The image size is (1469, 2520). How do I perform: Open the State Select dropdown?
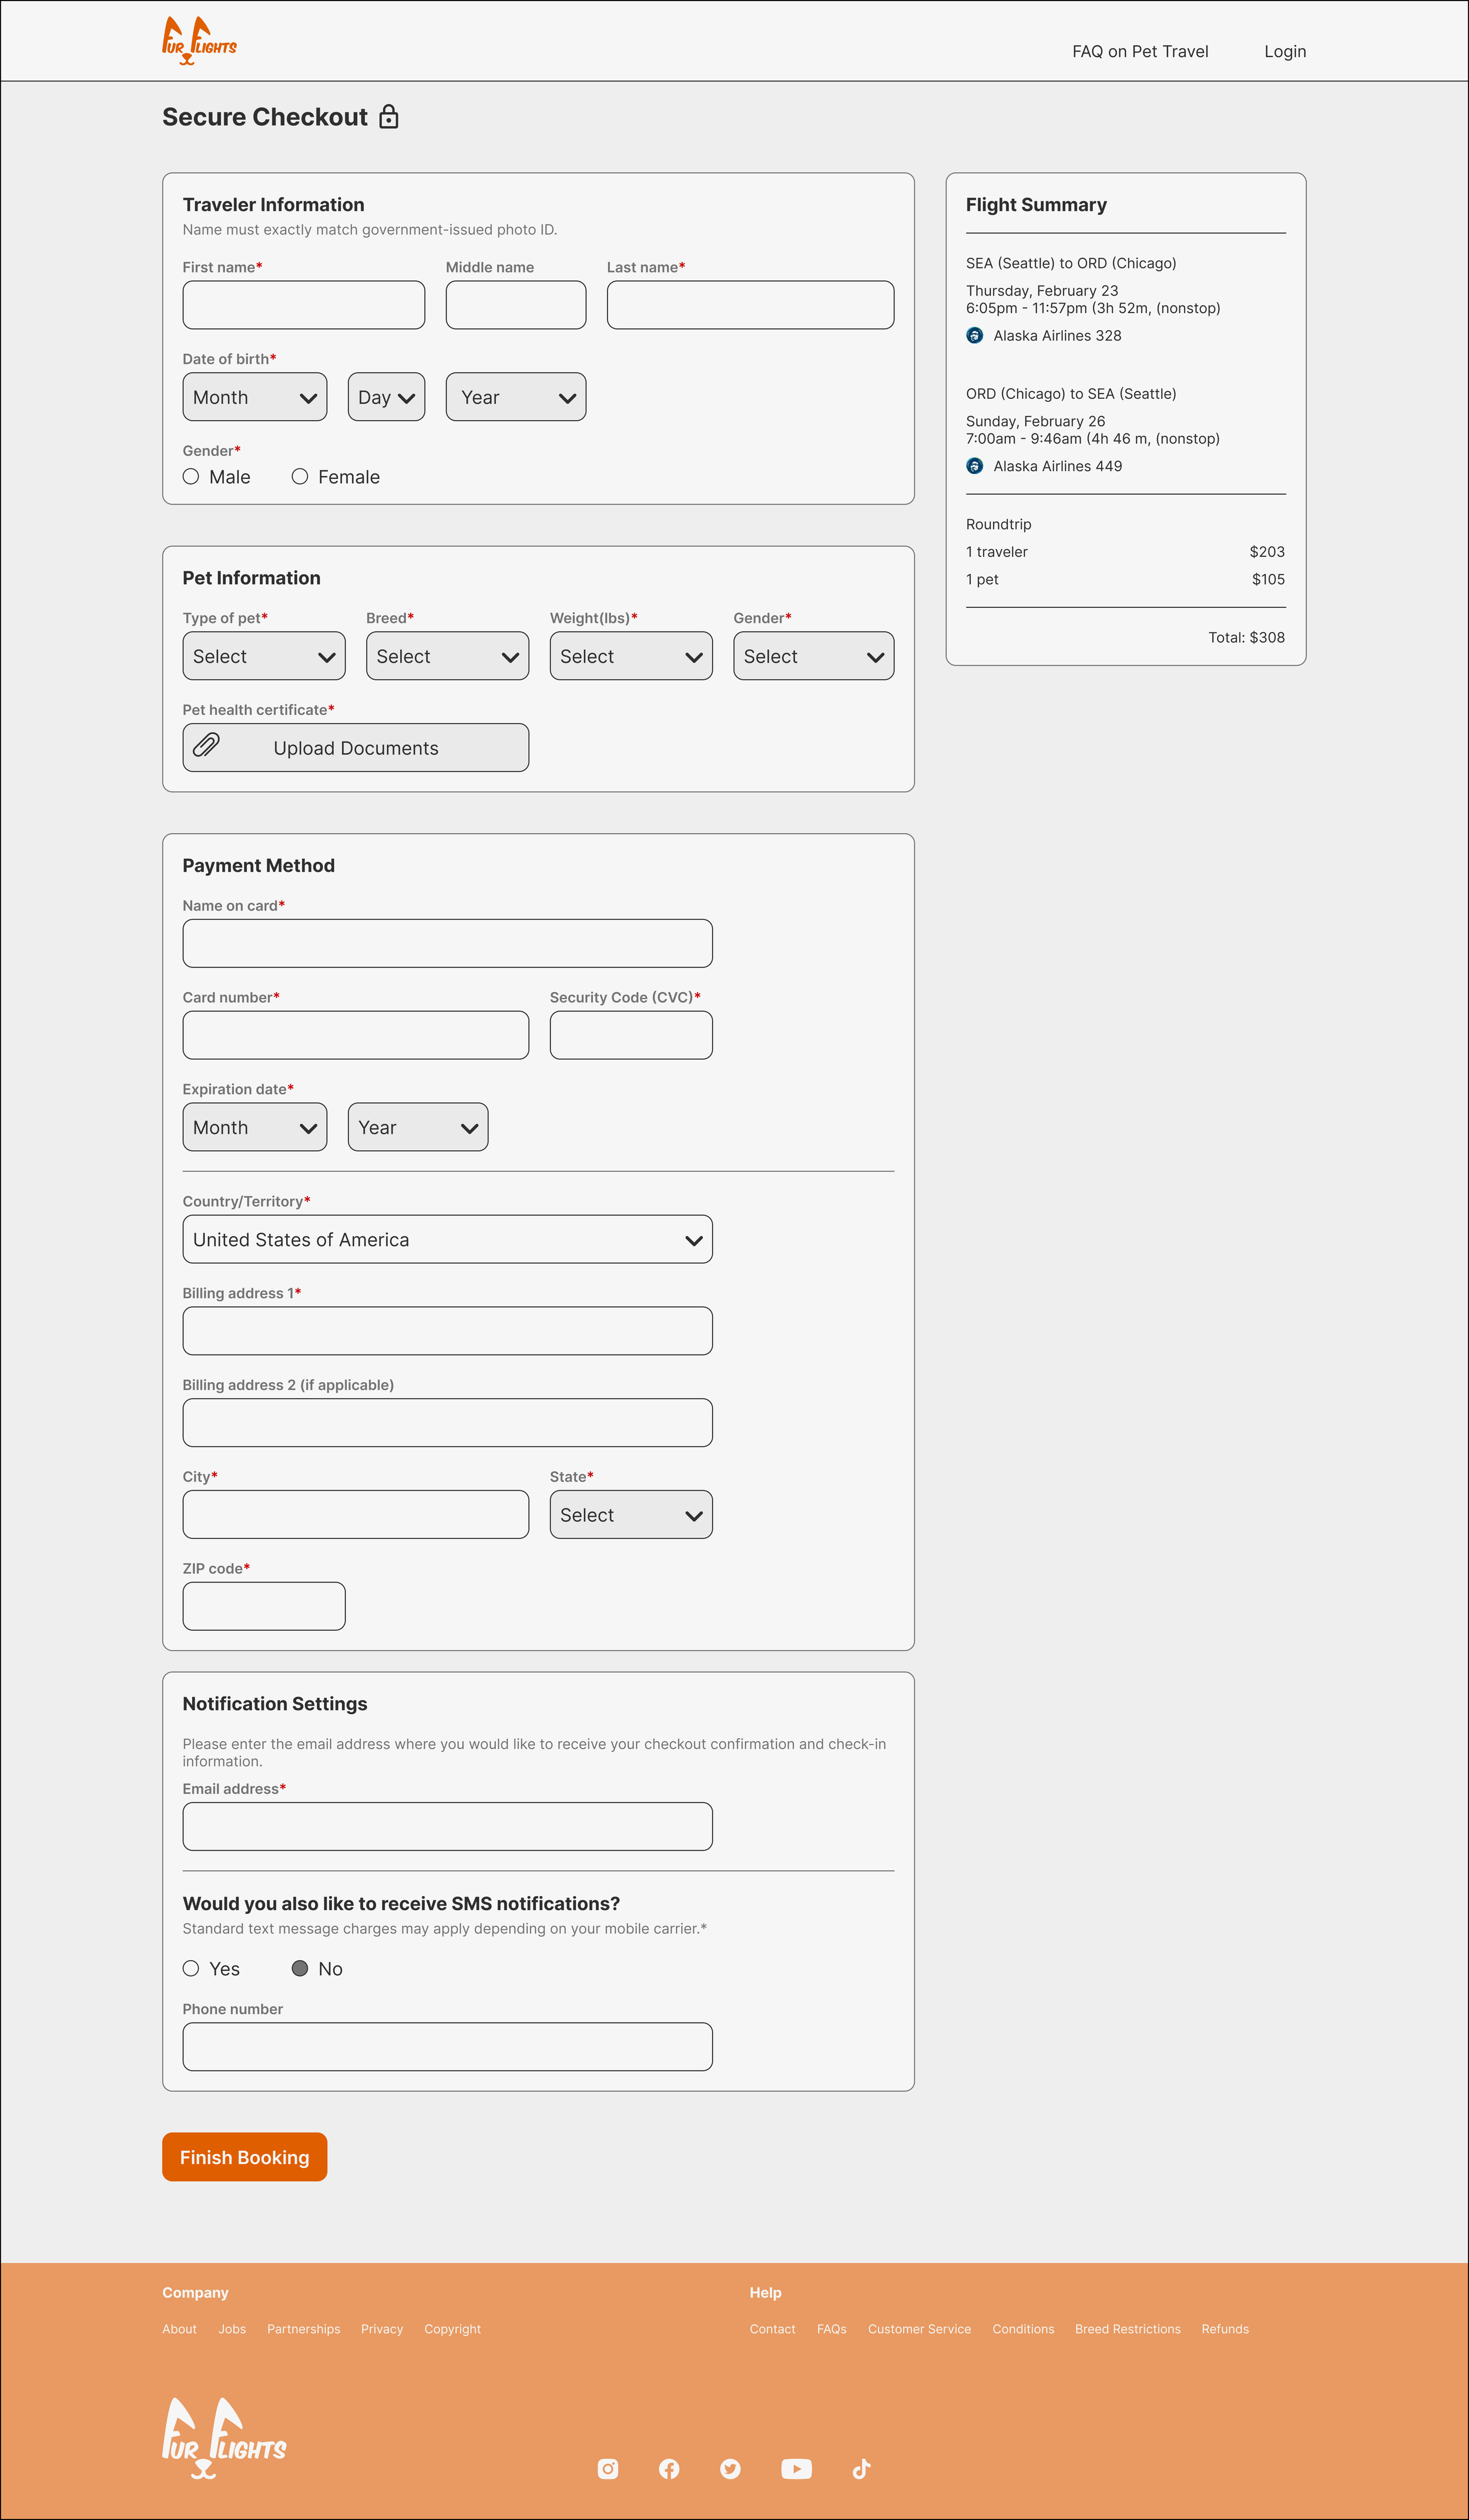(x=631, y=1514)
